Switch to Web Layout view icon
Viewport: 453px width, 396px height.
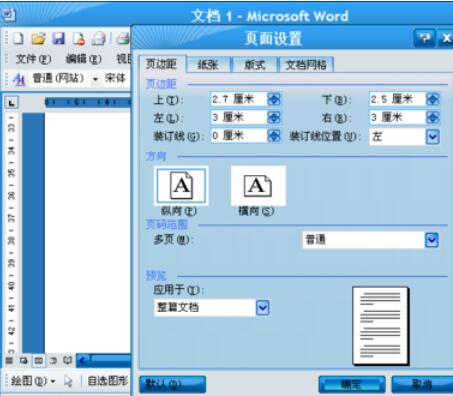23,361
